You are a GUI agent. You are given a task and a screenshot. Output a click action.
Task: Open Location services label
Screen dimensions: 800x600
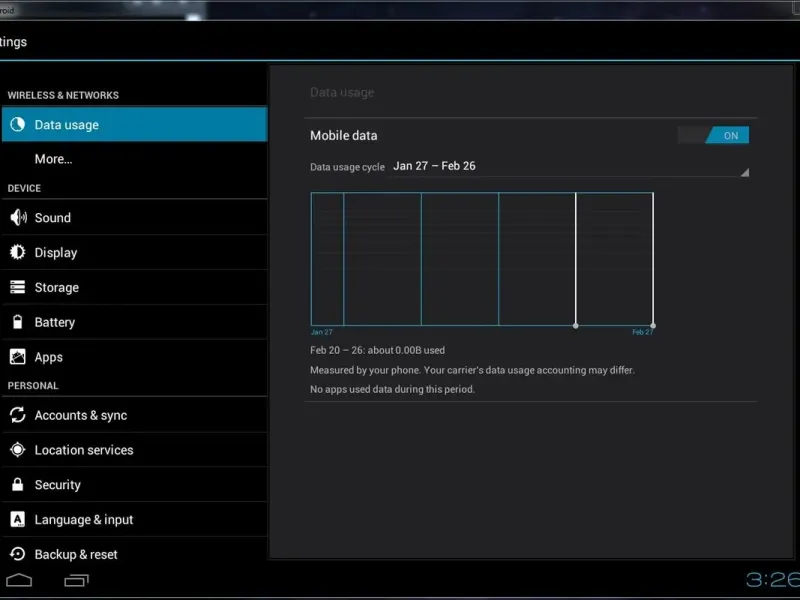pos(84,450)
